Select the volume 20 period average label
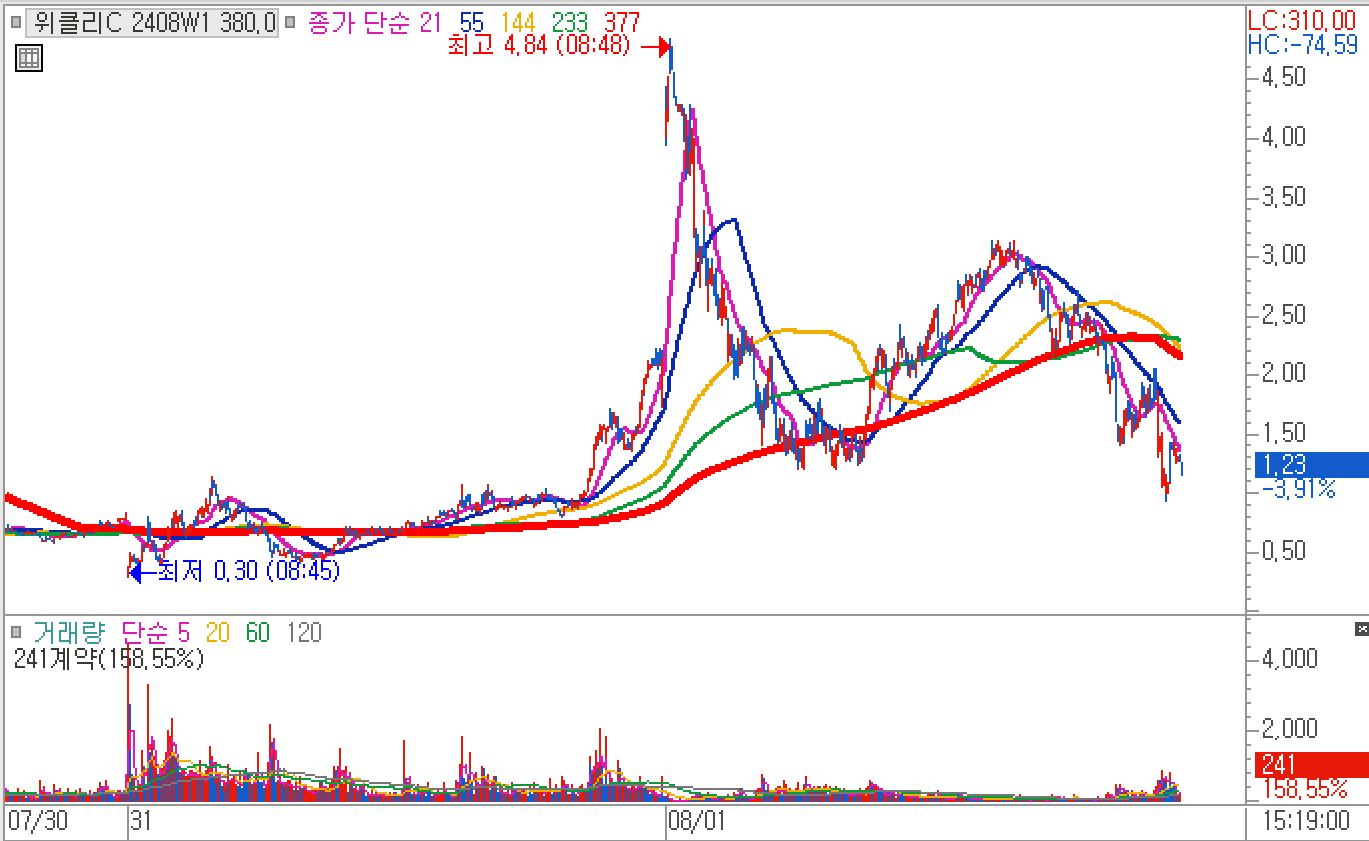This screenshot has width=1369, height=841. click(x=219, y=632)
